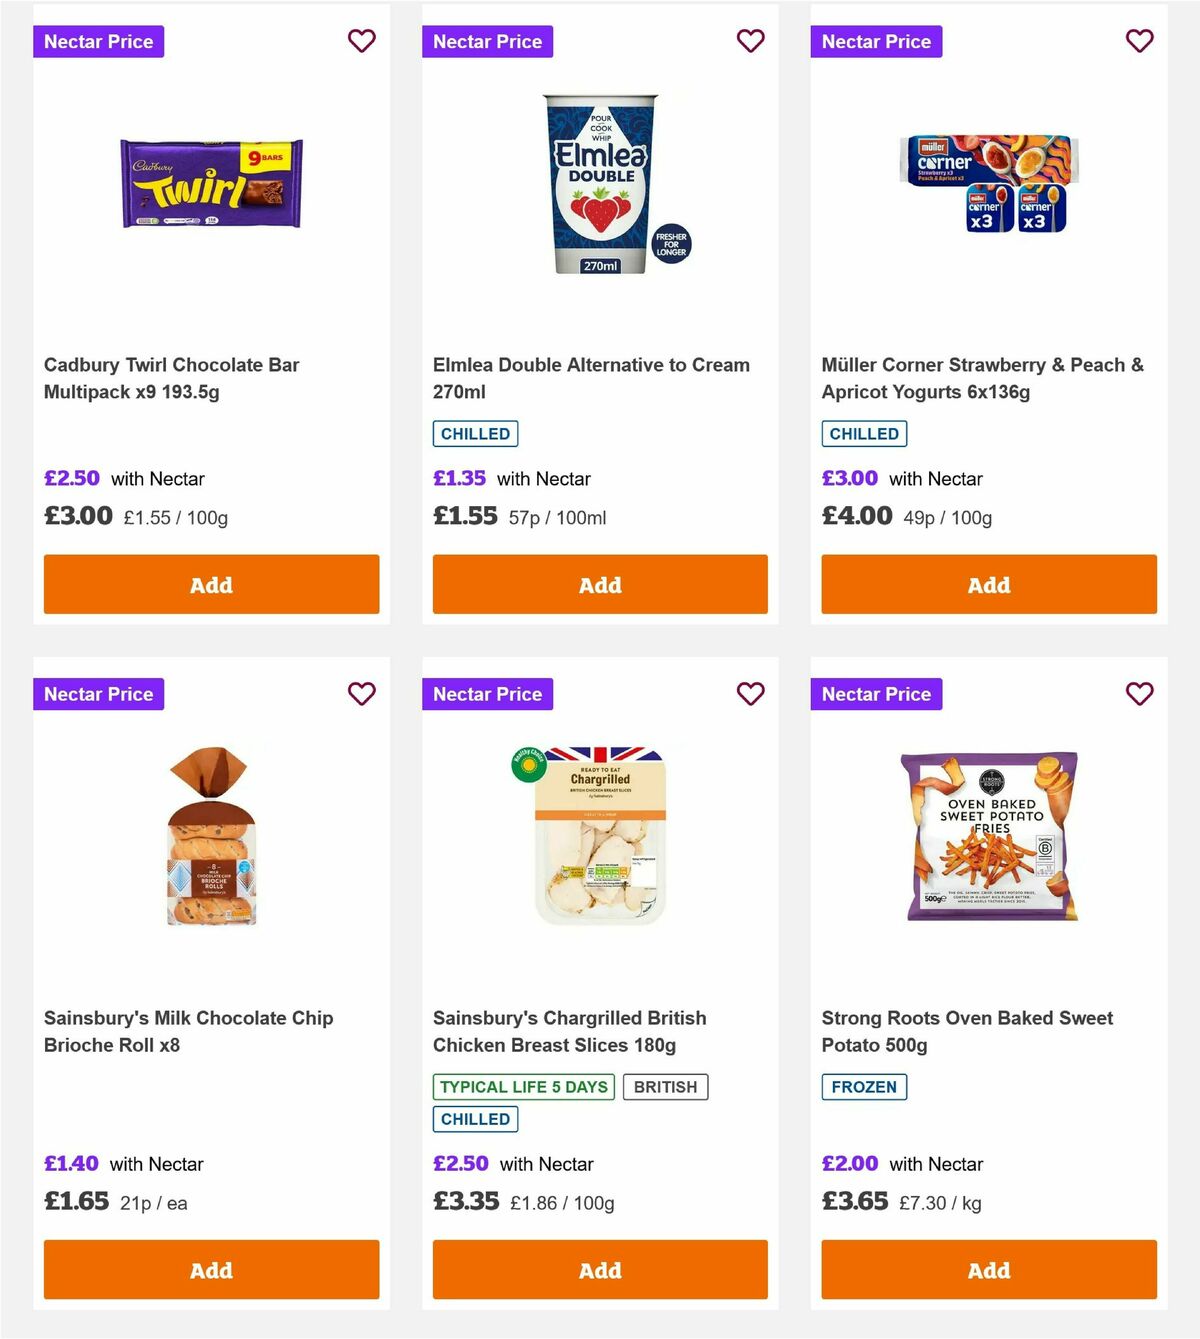The width and height of the screenshot is (1200, 1339).
Task: Select the FROZEN tag on Strong Roots fries
Action: (x=864, y=1086)
